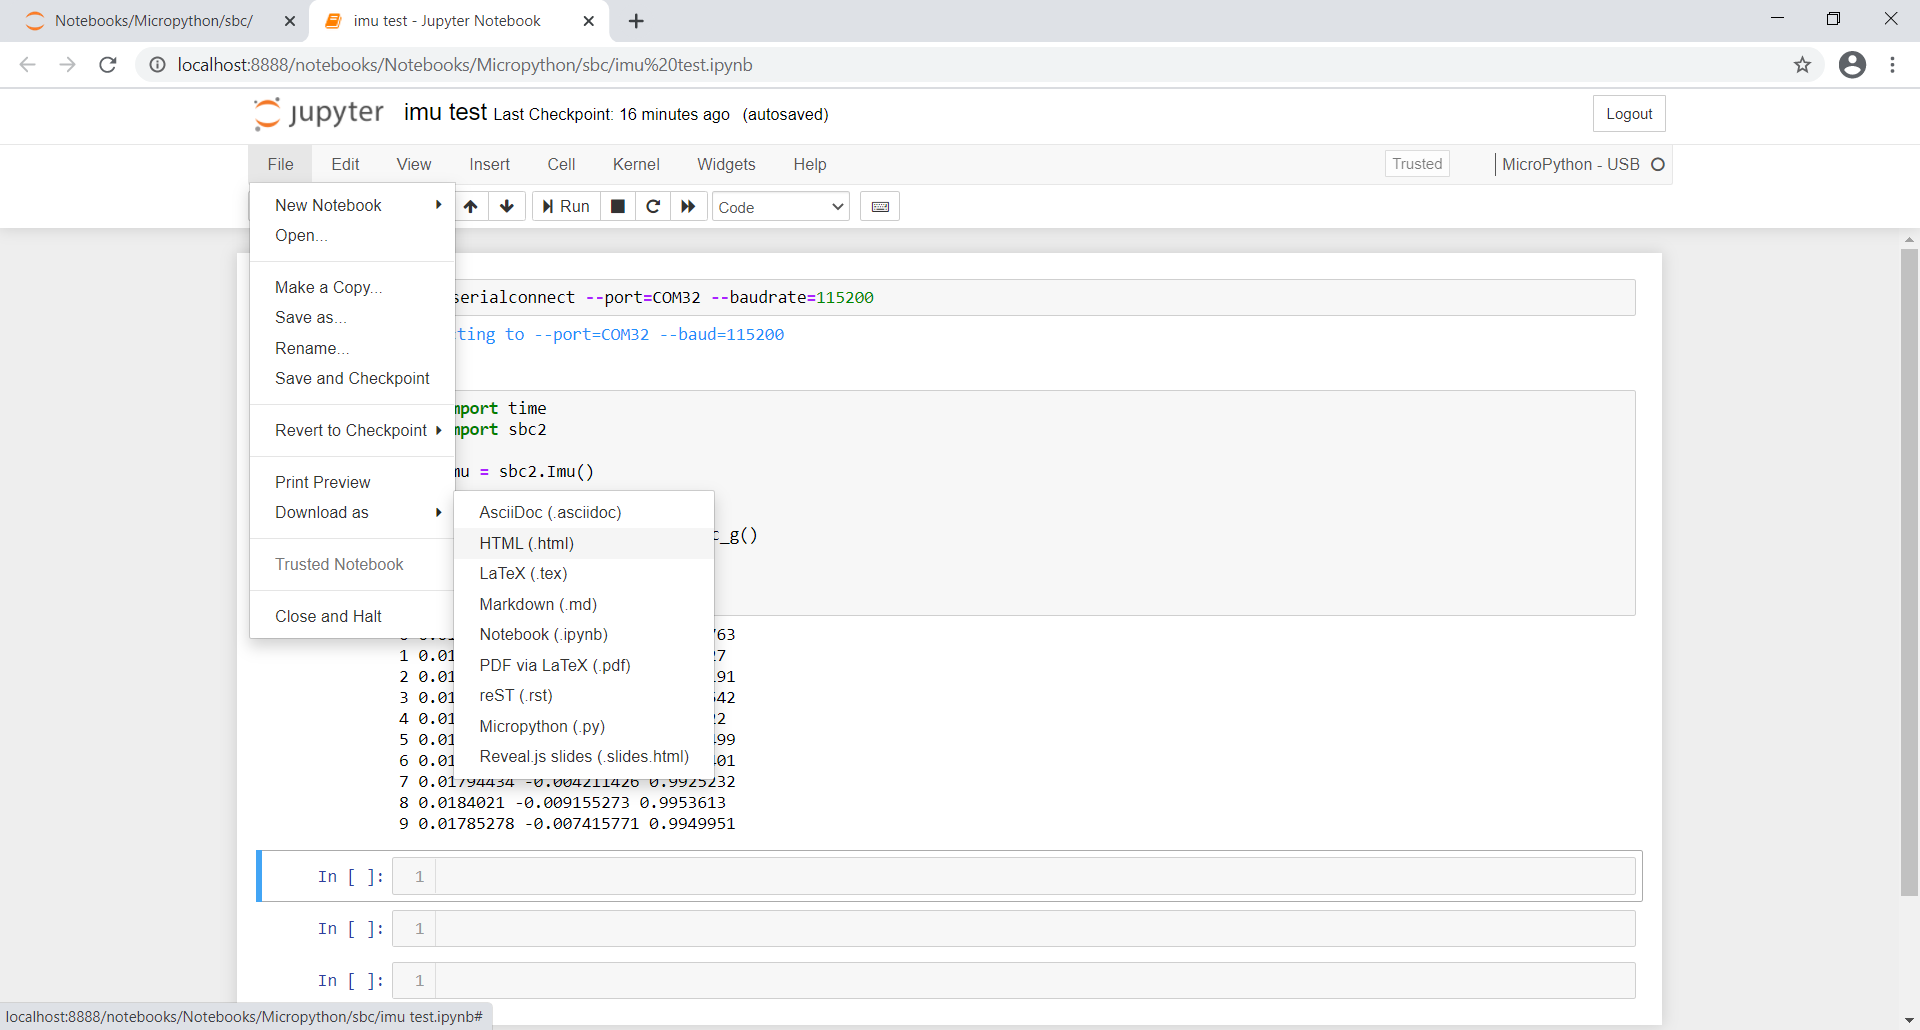This screenshot has width=1920, height=1030.
Task: Reload the page in browser
Action: (x=108, y=65)
